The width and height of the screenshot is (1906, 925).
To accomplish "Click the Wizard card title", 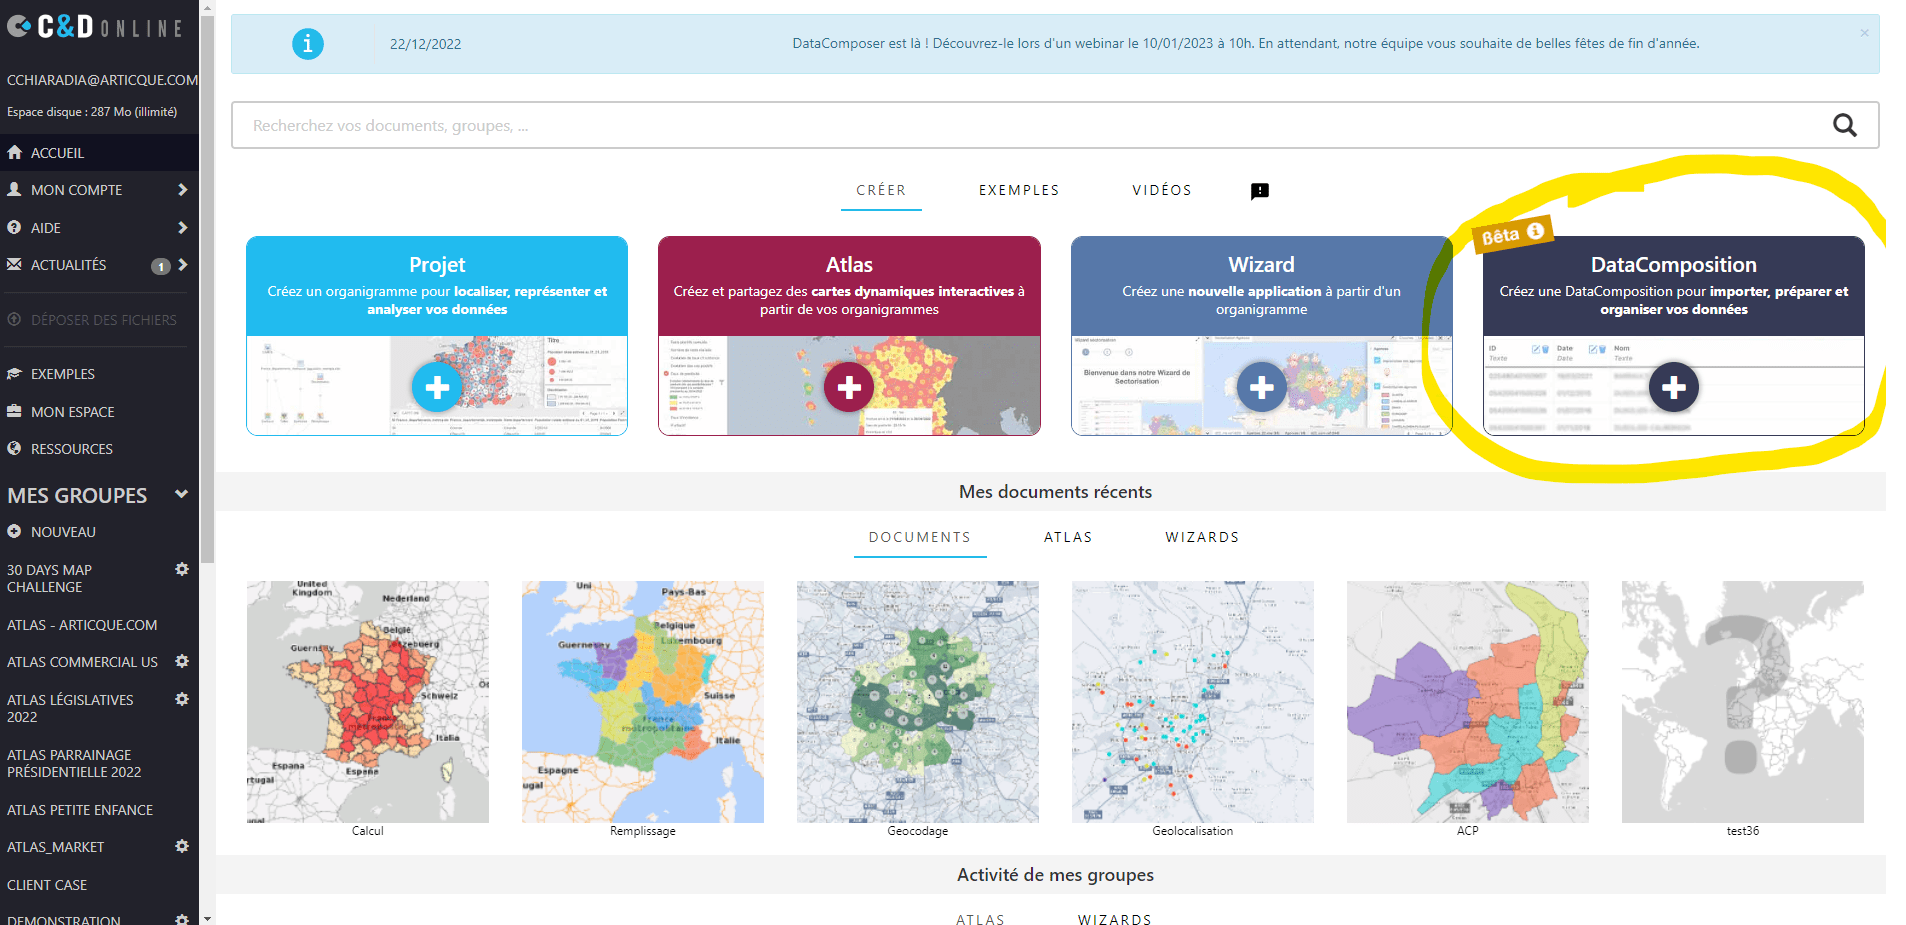I will 1261,265.
